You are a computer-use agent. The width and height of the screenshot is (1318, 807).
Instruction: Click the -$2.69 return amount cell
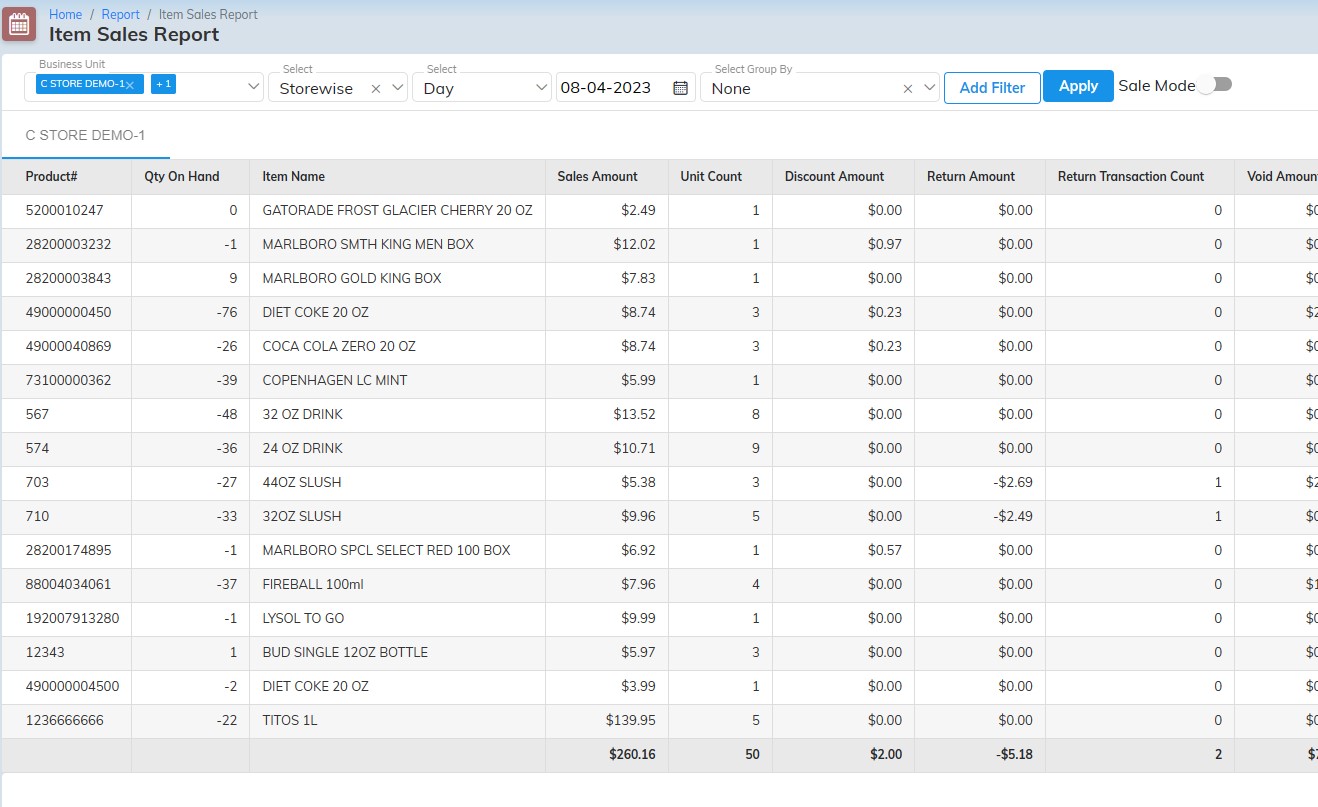[x=1013, y=483]
